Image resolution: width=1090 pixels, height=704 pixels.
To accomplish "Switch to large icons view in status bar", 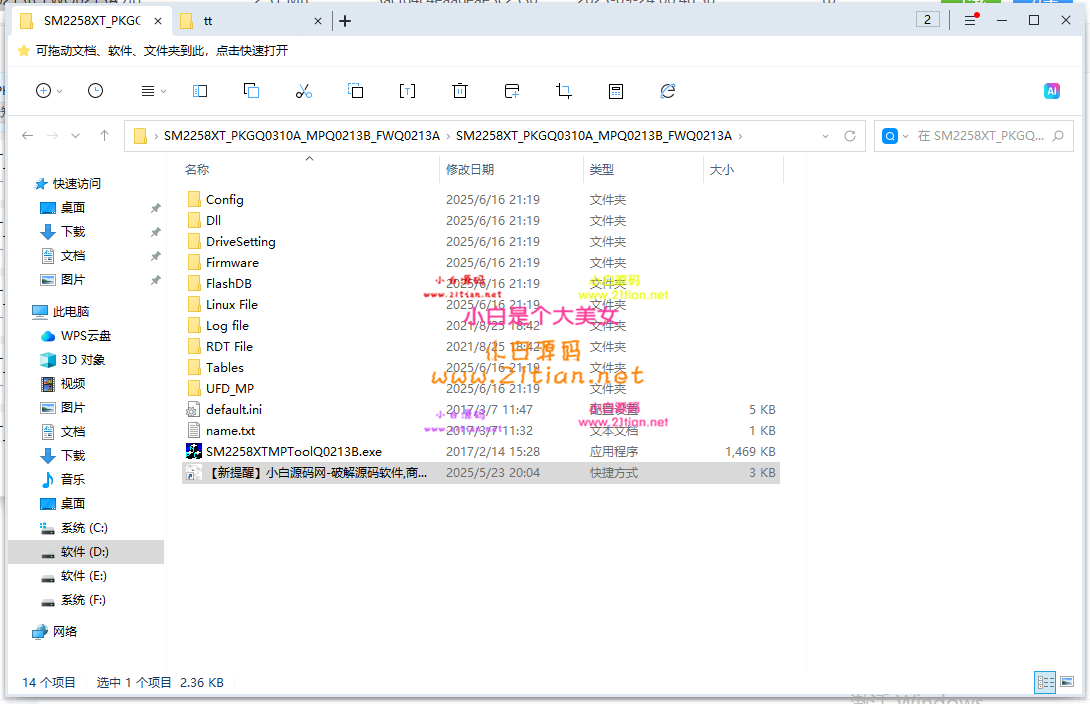I will coord(1066,682).
